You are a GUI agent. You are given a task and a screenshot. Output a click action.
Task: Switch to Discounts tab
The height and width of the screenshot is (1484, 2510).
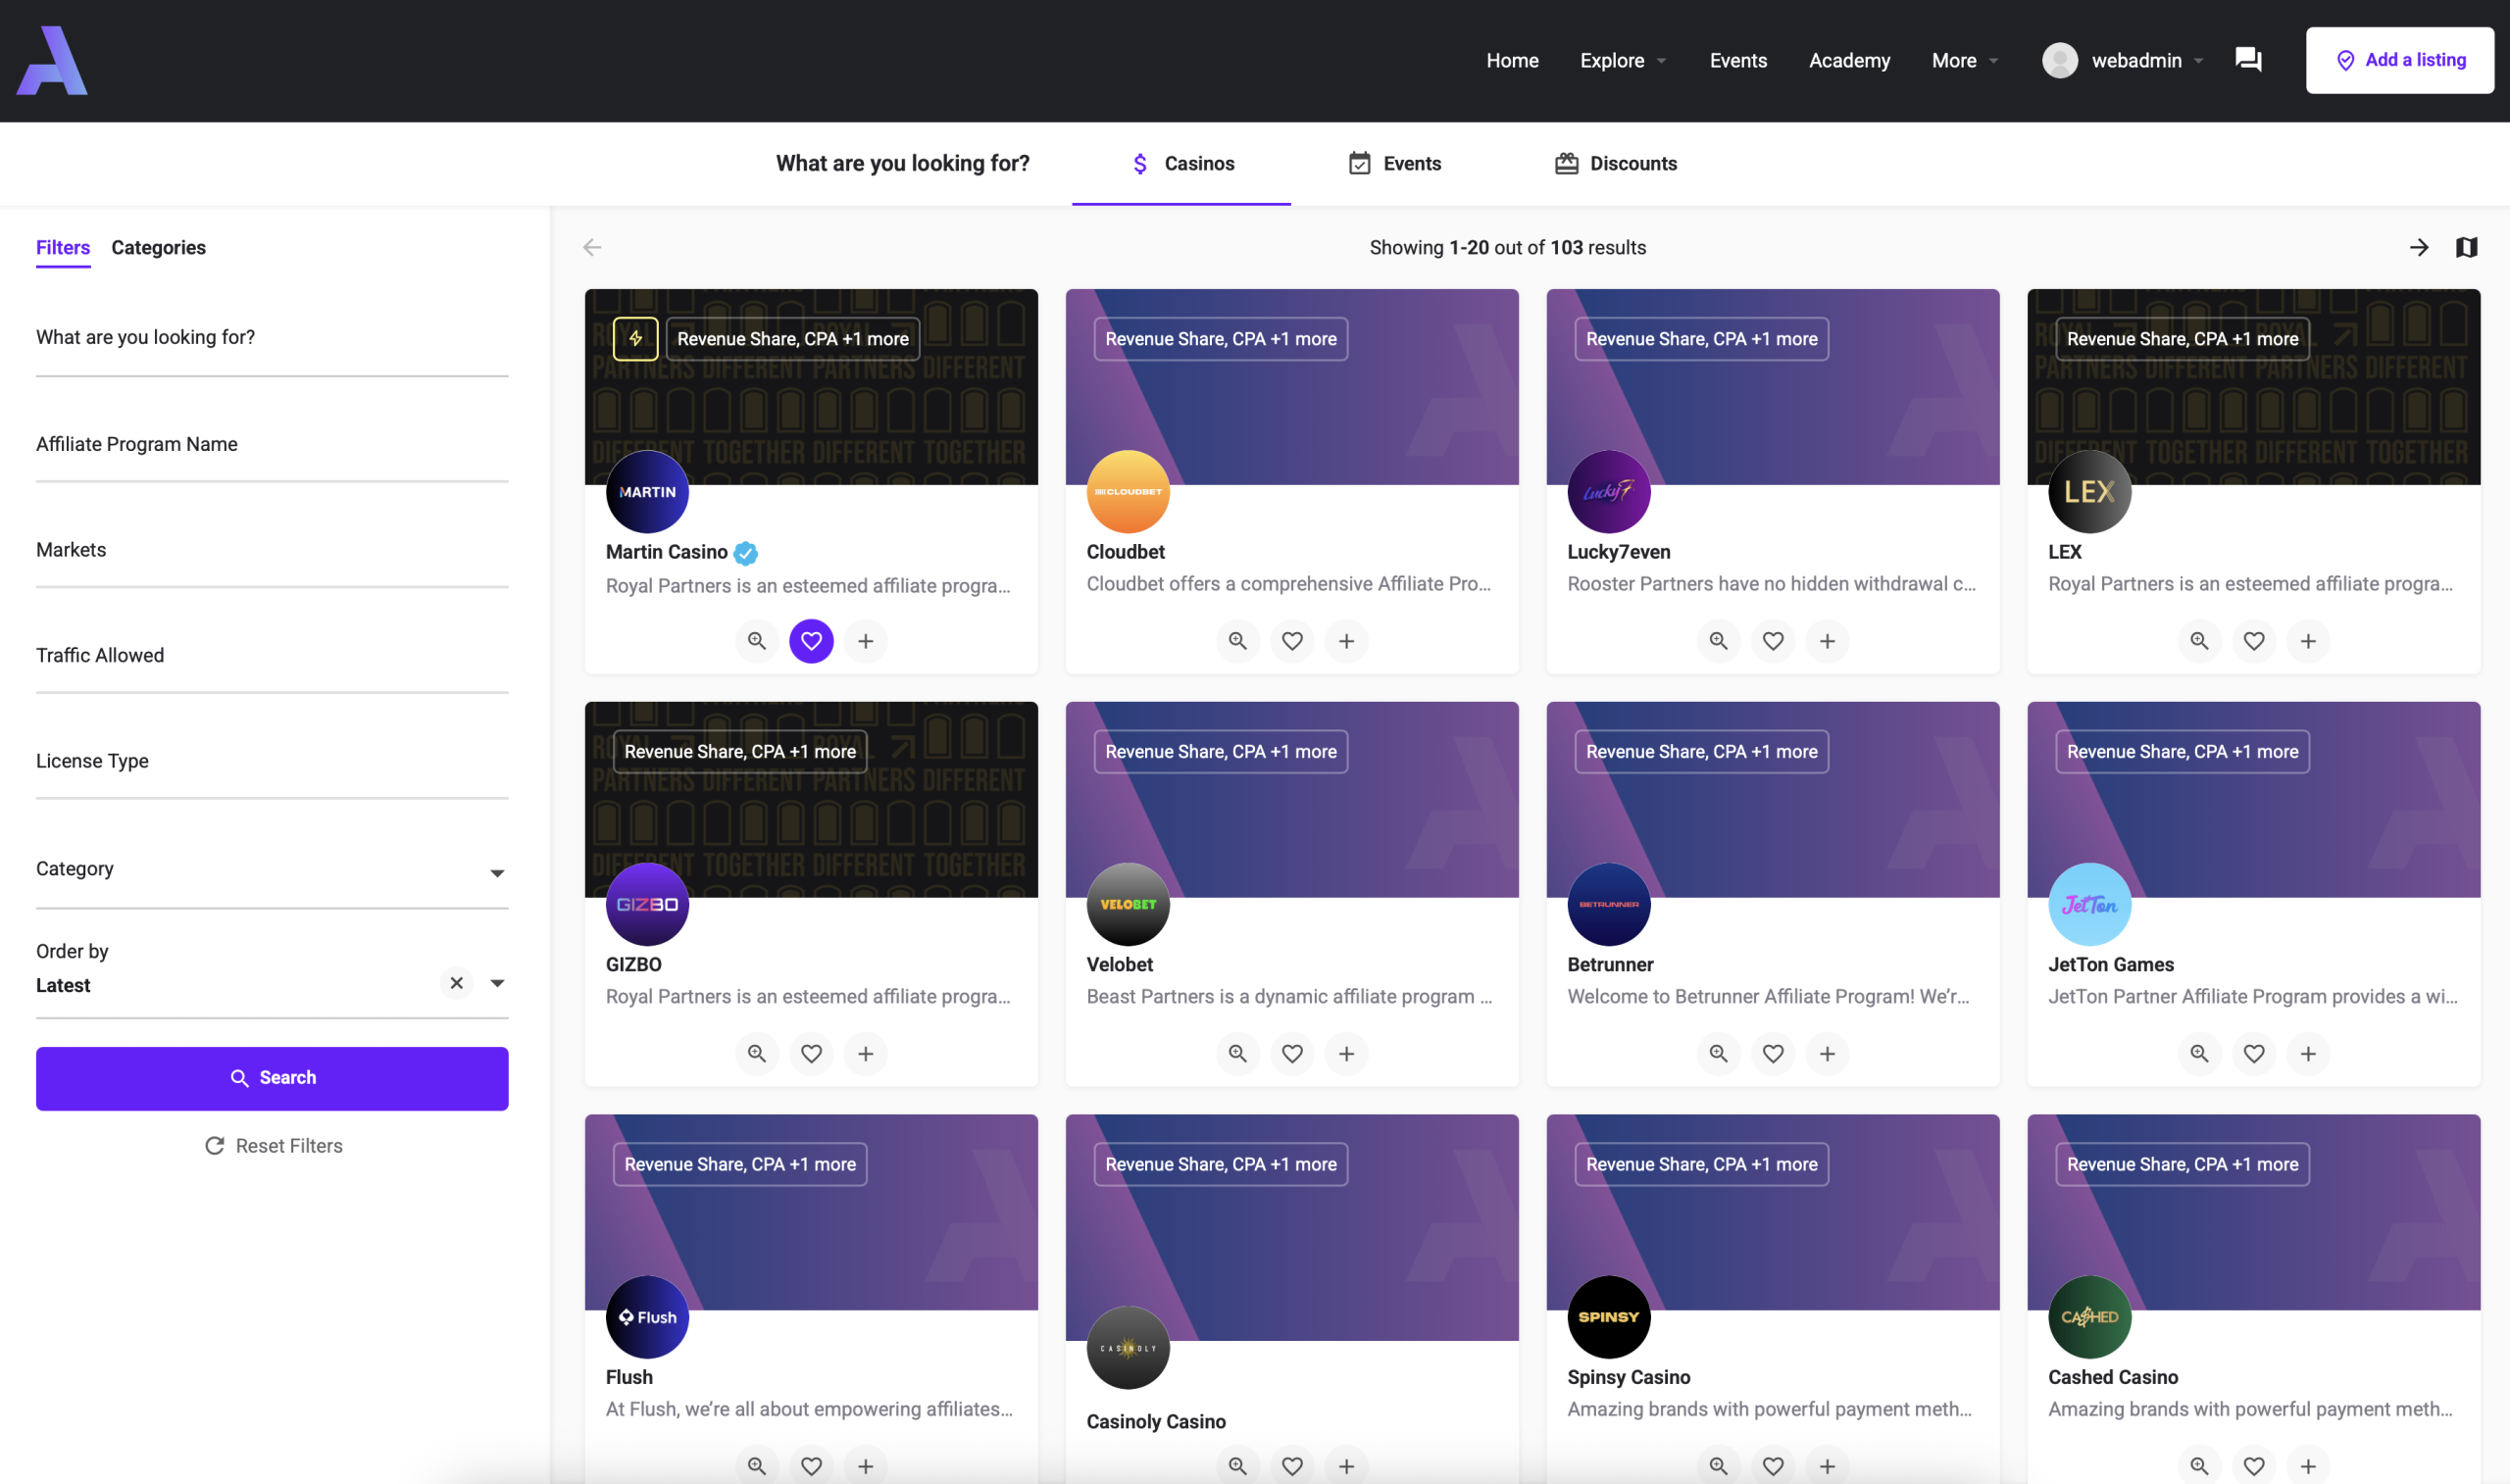(x=1616, y=164)
